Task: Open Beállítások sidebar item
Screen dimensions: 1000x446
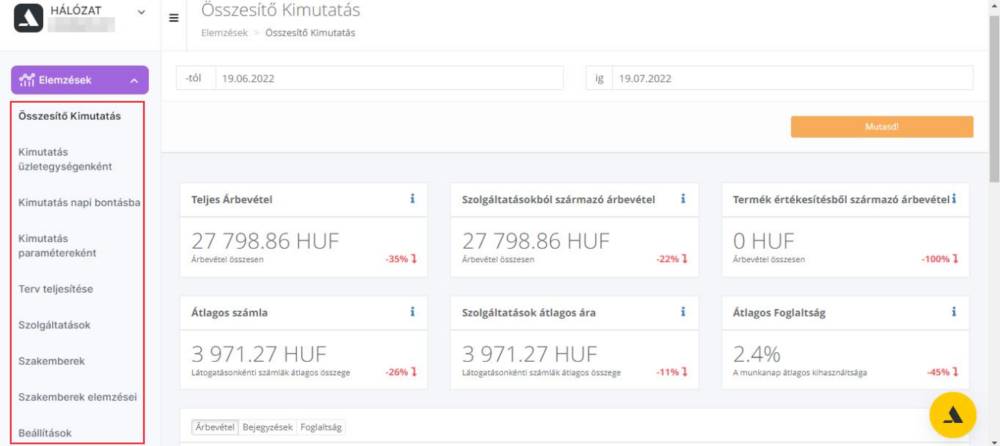Action: pos(45,433)
